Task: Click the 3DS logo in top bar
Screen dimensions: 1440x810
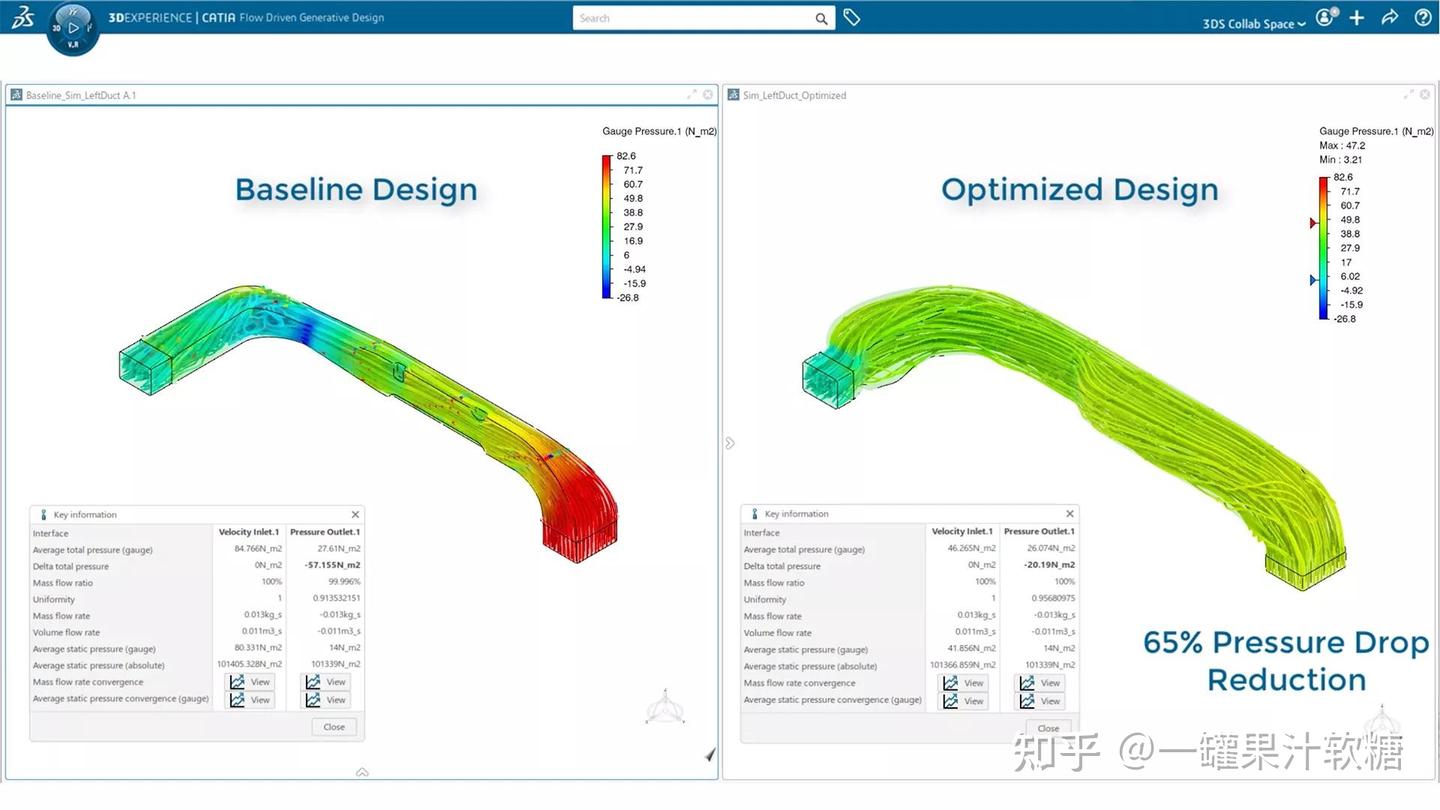Action: coord(22,17)
